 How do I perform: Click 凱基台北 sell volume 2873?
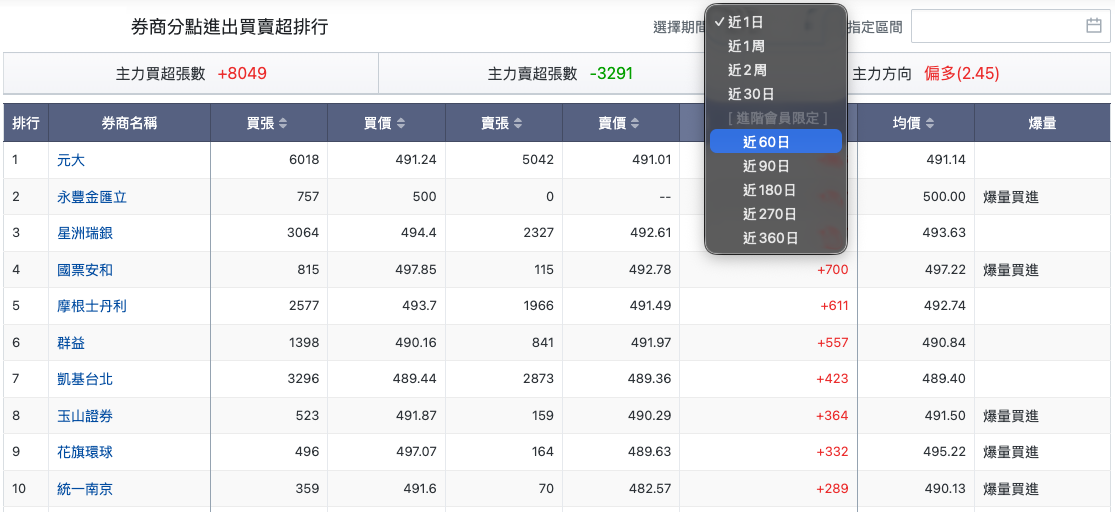[538, 379]
